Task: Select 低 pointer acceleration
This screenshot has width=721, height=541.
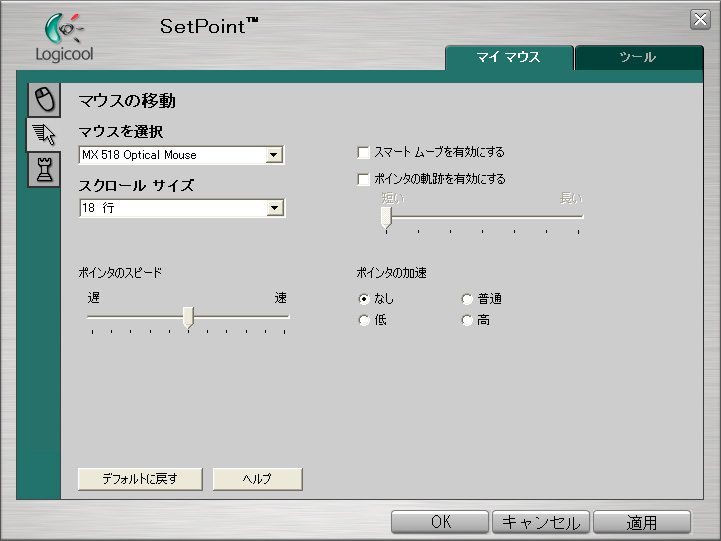Action: point(364,320)
